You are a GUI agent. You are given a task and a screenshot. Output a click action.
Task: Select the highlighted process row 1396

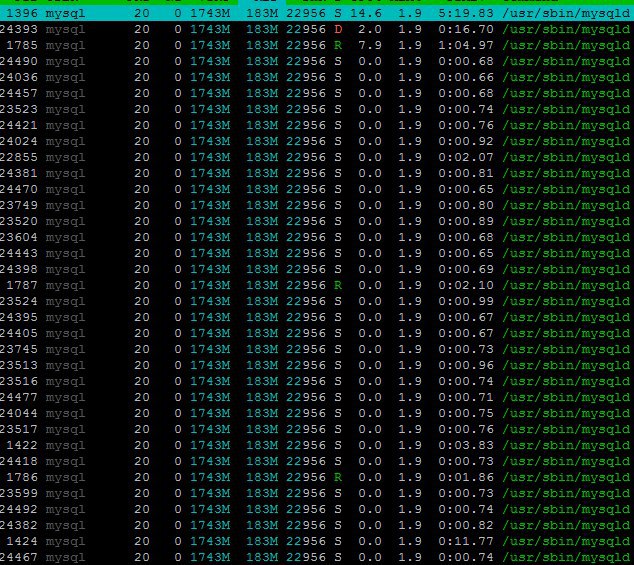coord(317,13)
